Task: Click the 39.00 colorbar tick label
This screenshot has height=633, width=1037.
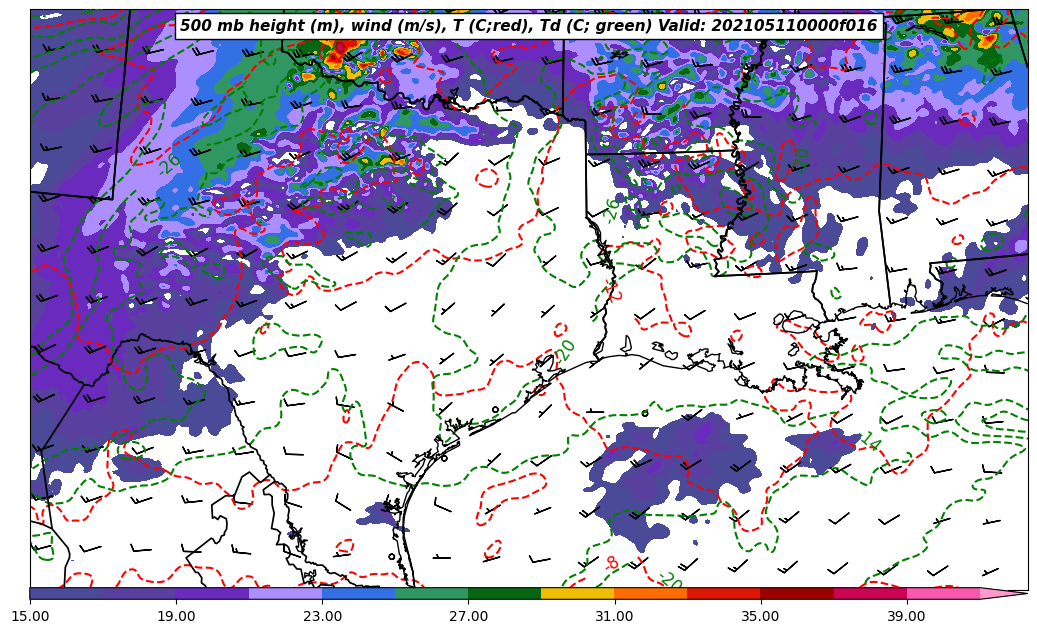Action: coord(906,616)
